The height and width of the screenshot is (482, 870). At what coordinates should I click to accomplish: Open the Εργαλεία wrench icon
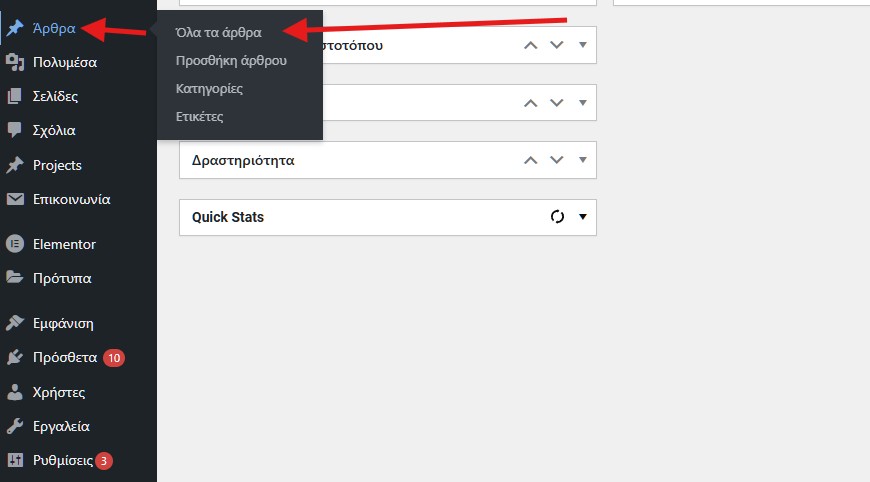pyautogui.click(x=15, y=426)
